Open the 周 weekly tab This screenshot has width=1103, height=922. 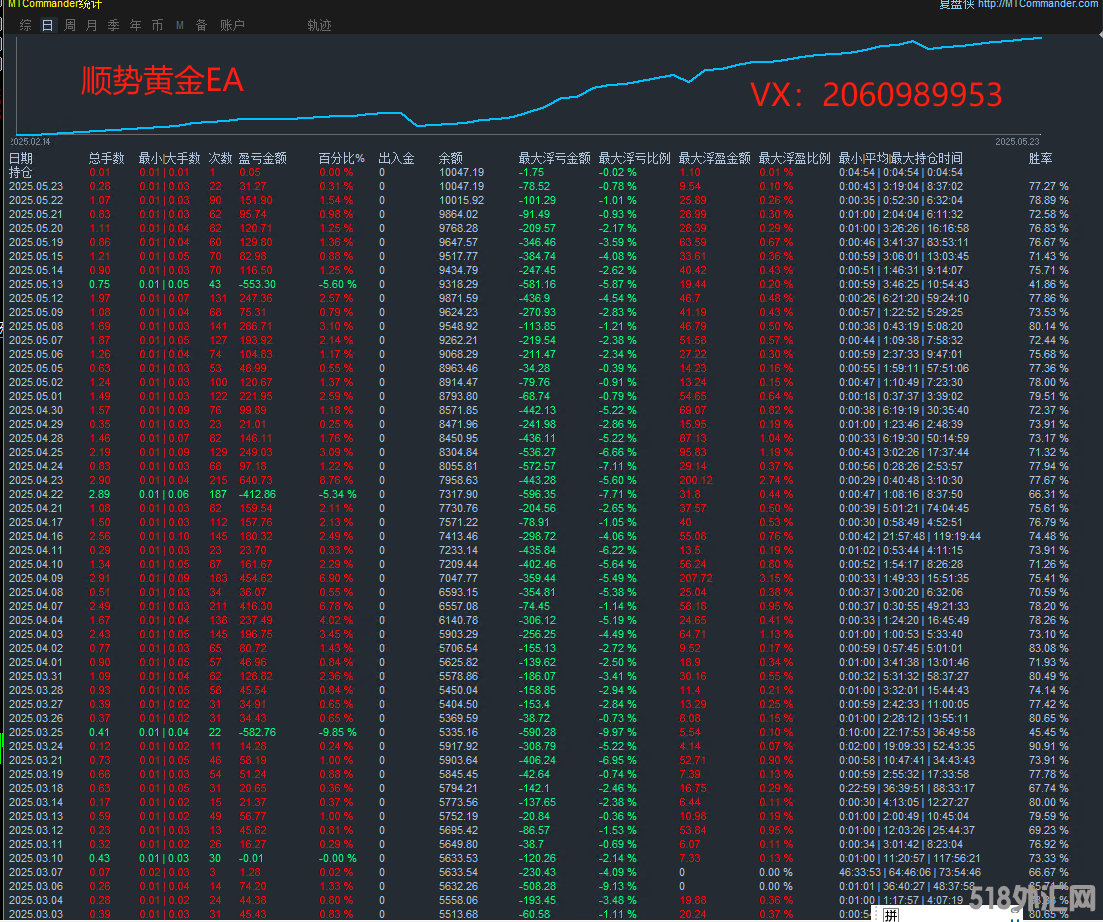pos(70,25)
